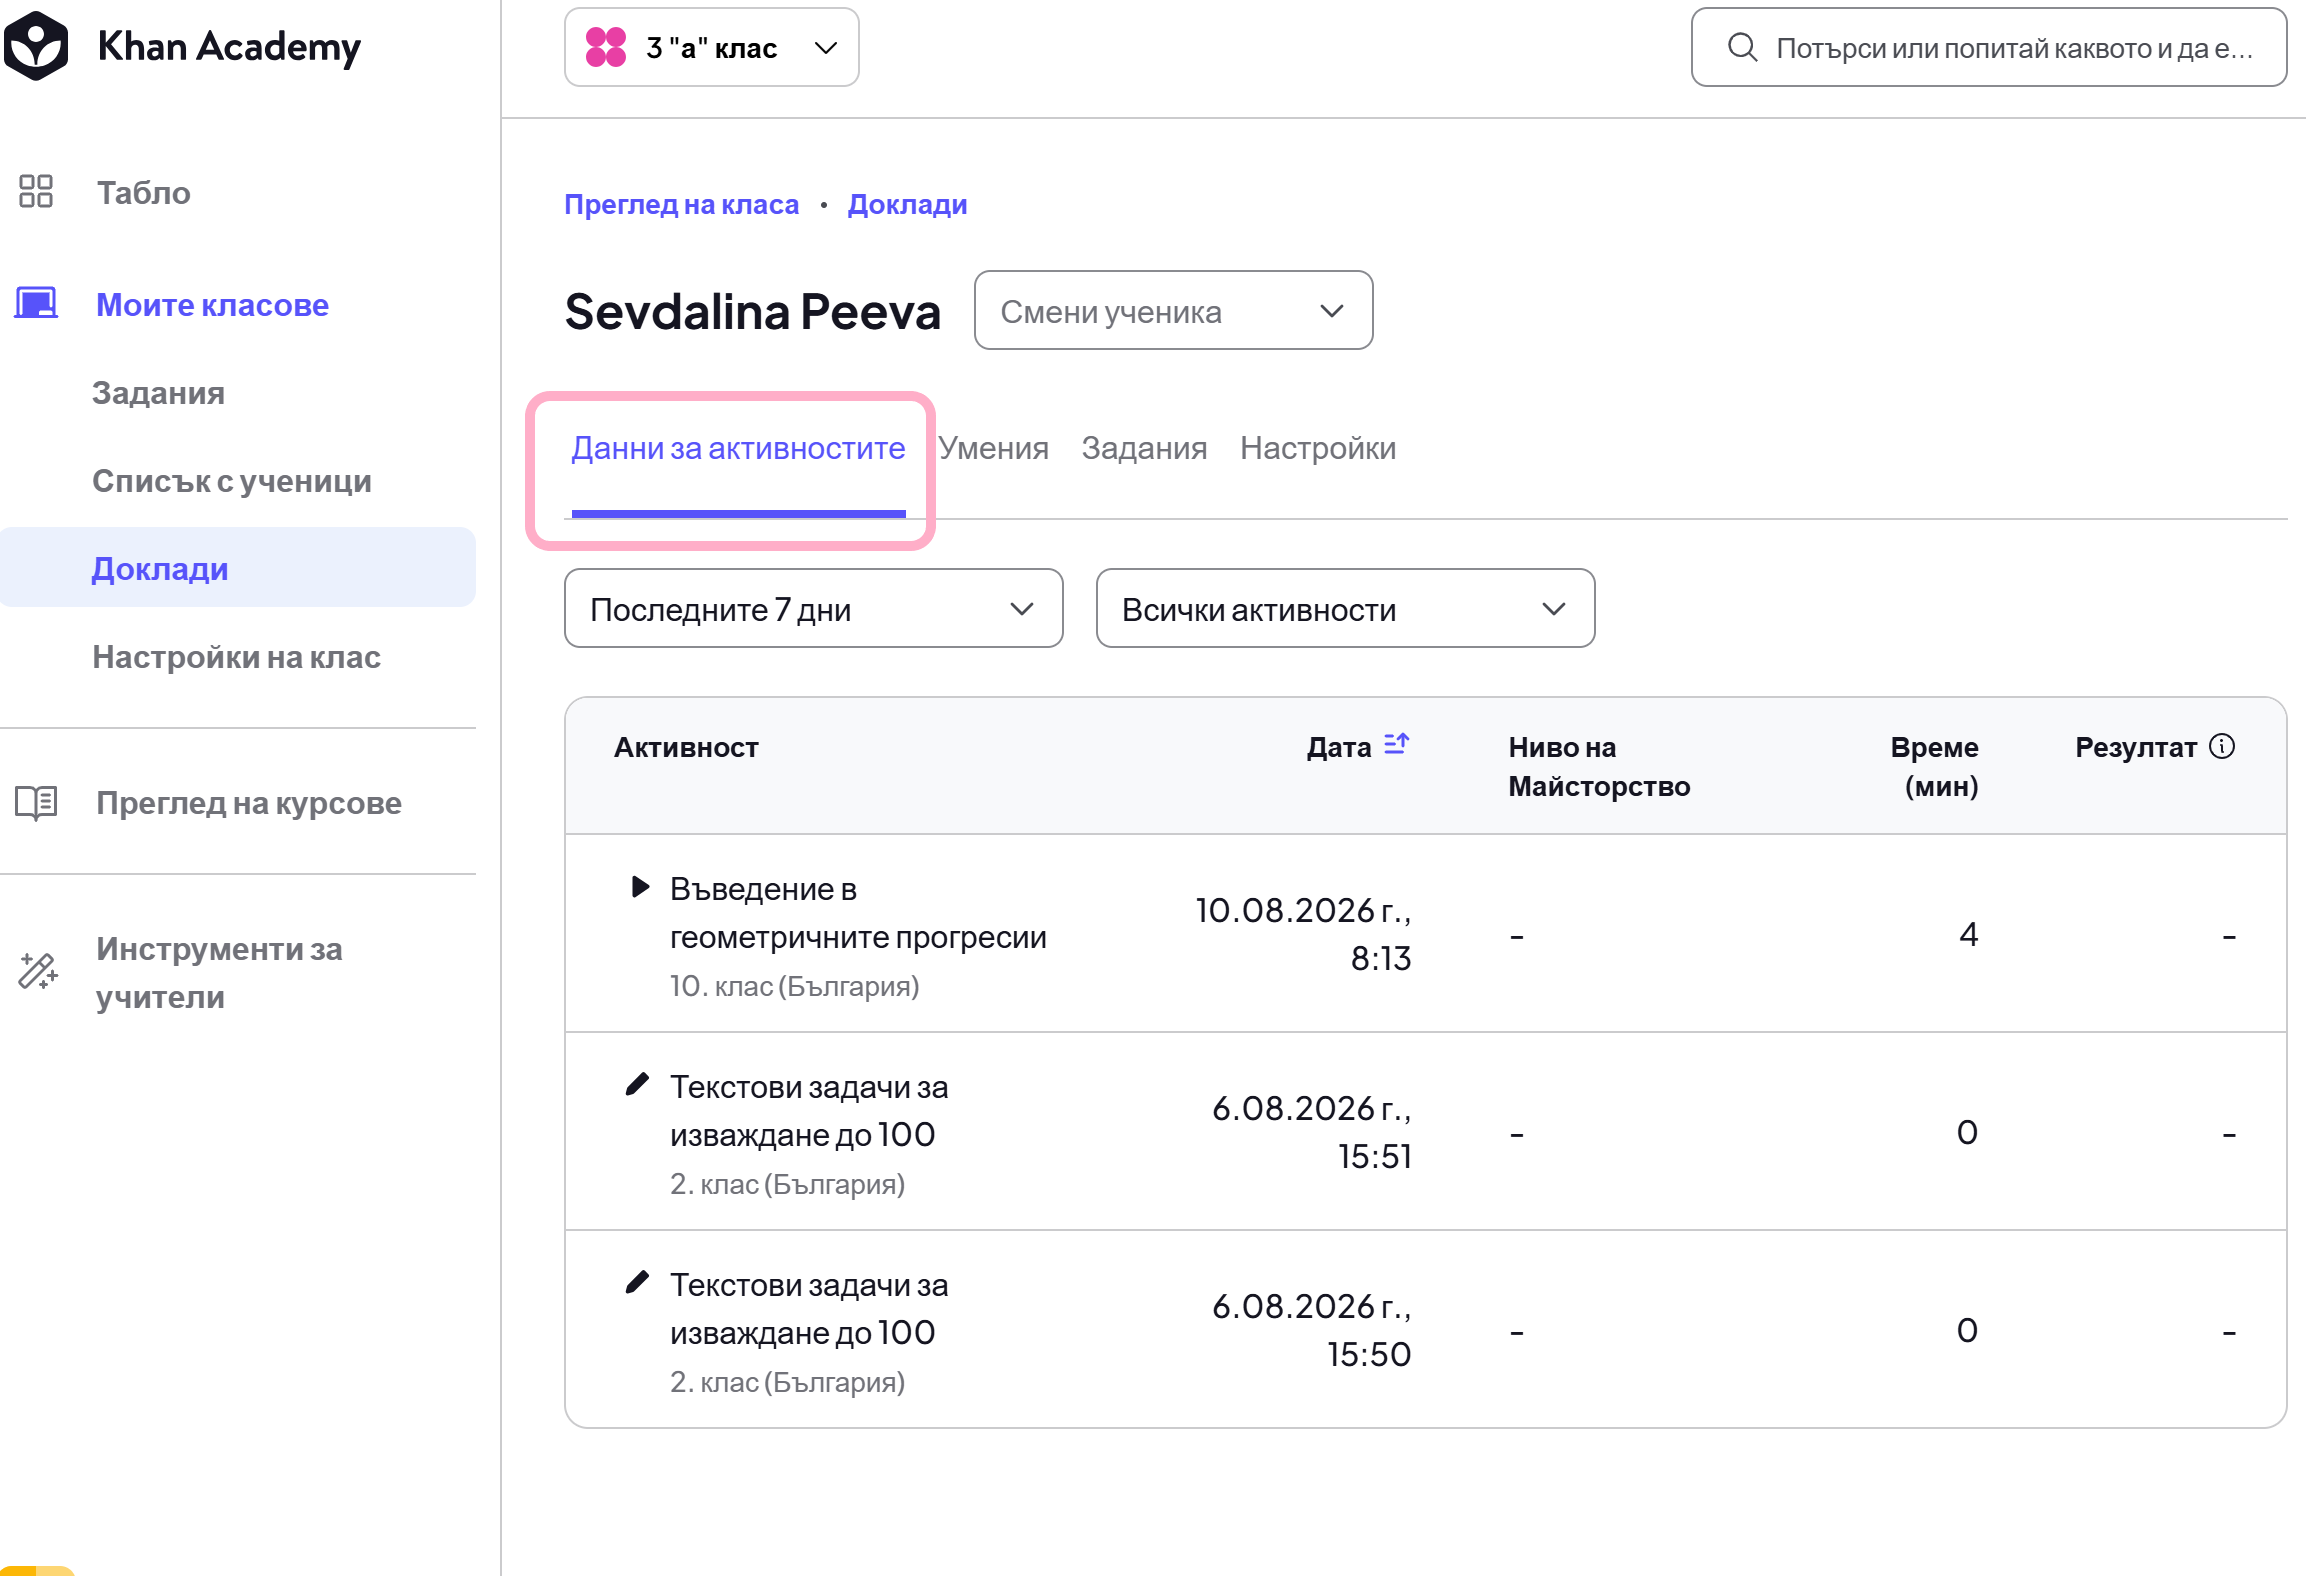Open the Настройки tab

(x=1317, y=448)
